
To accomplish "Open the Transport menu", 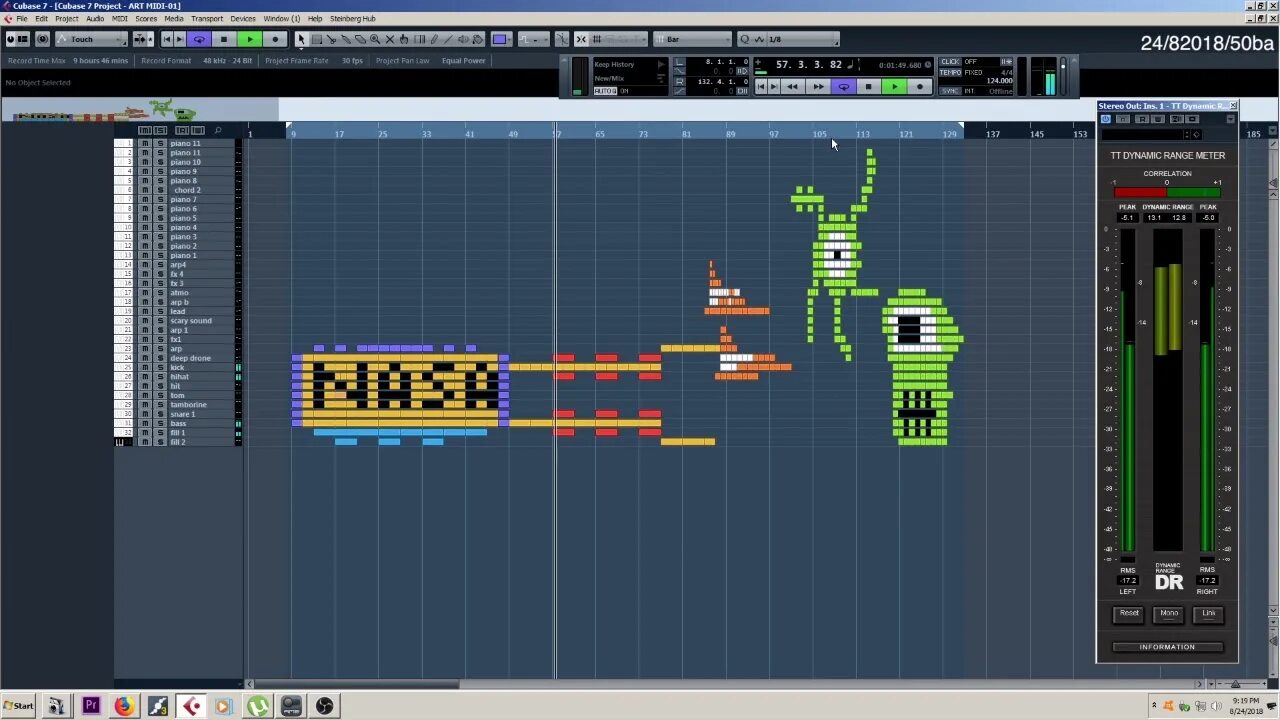I will point(208,18).
